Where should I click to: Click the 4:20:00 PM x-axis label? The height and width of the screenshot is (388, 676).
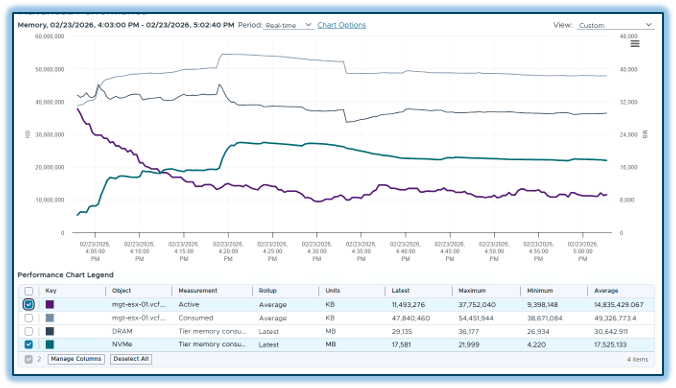(x=228, y=251)
